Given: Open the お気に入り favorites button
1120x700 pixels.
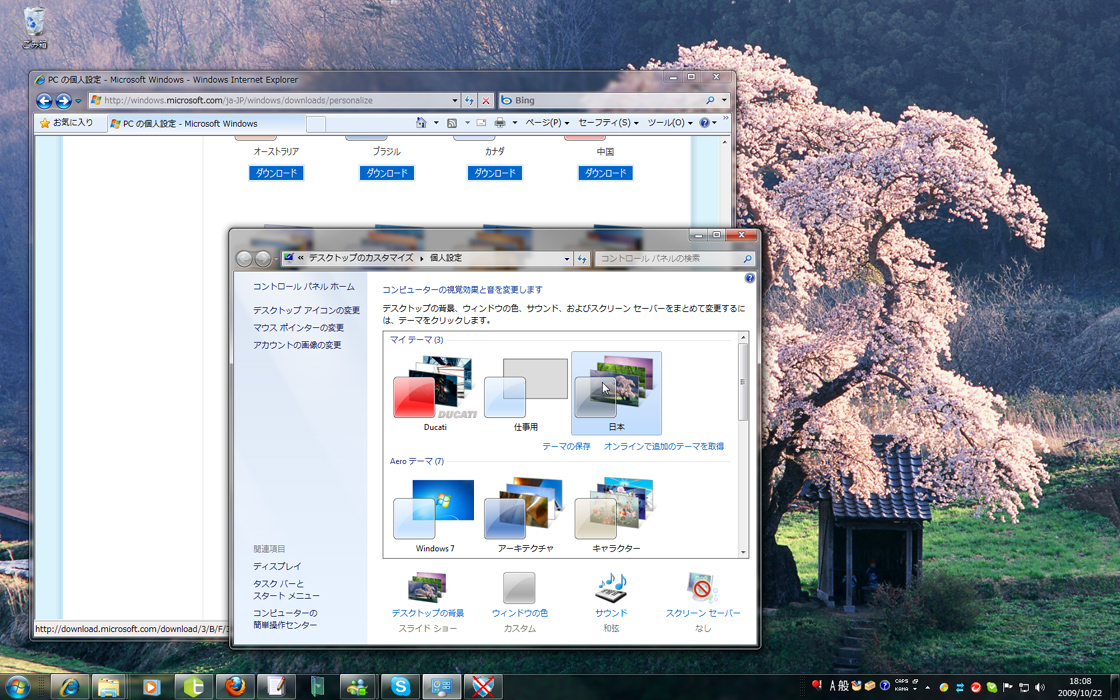Looking at the screenshot, I should (x=66, y=123).
